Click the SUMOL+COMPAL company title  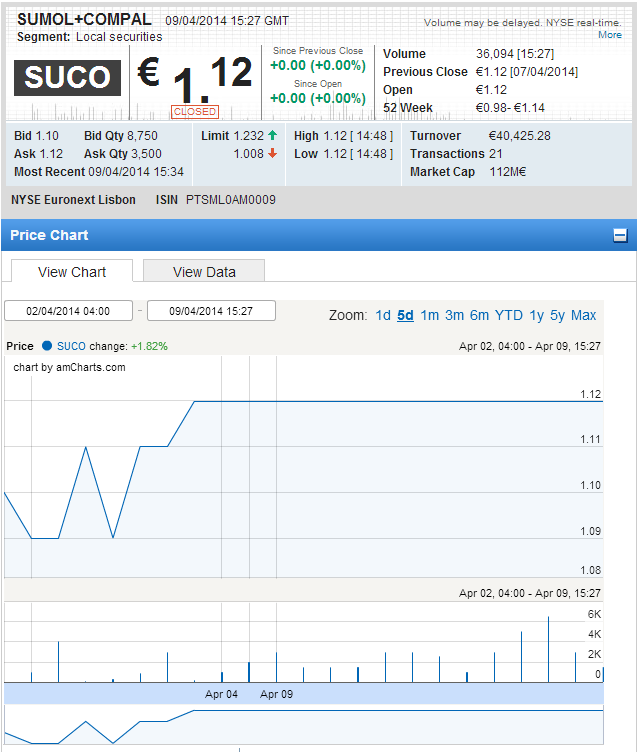(84, 19)
